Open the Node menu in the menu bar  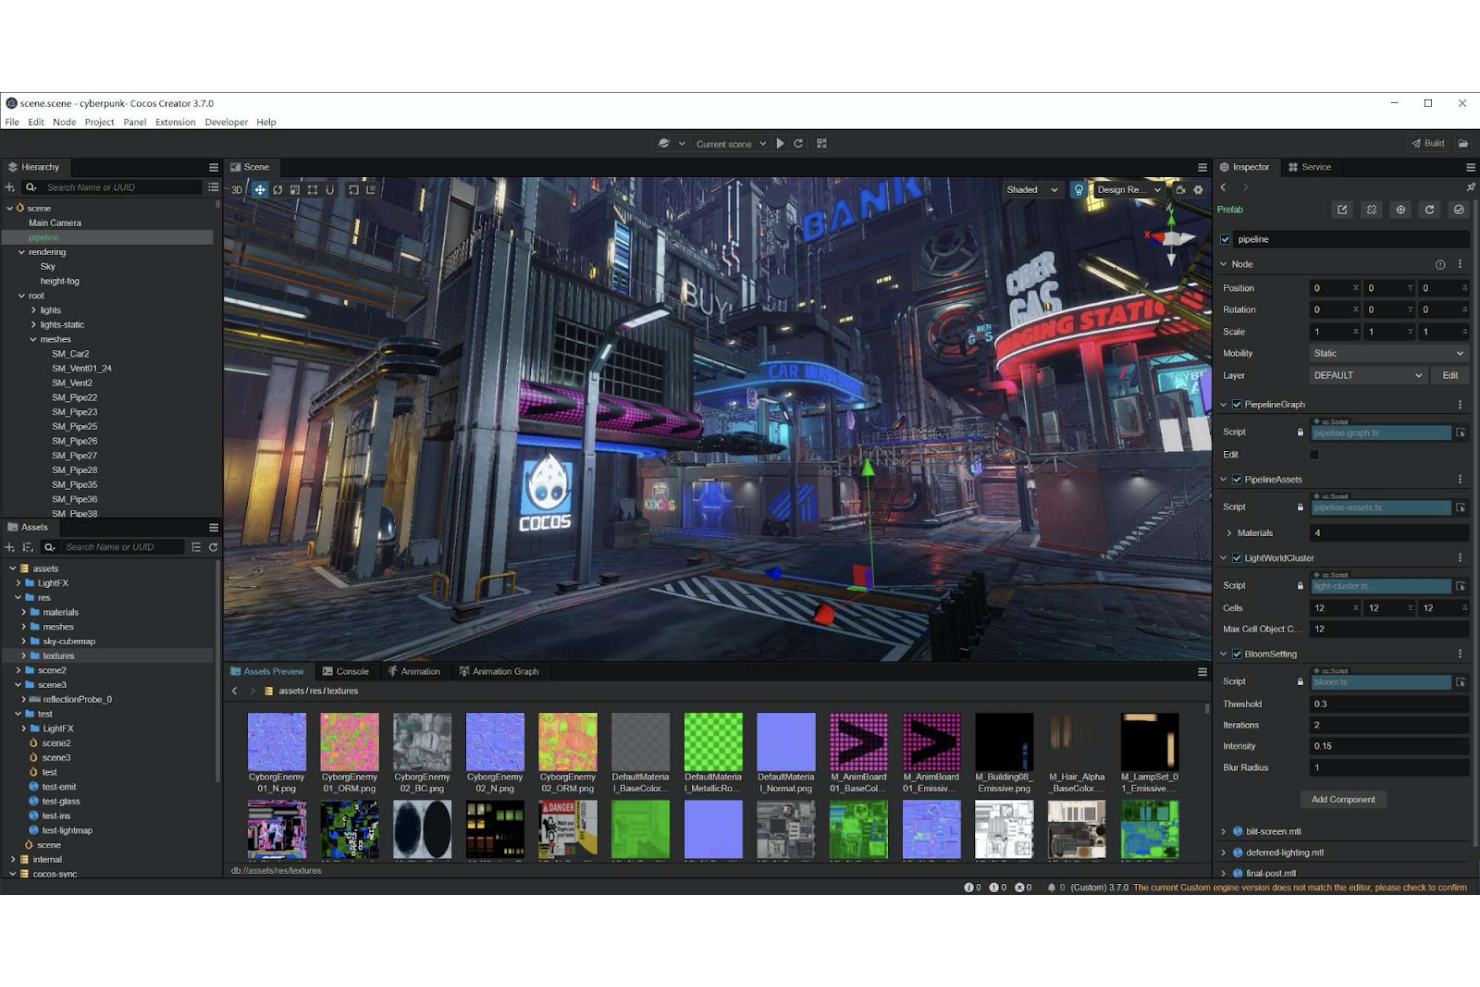(x=64, y=121)
